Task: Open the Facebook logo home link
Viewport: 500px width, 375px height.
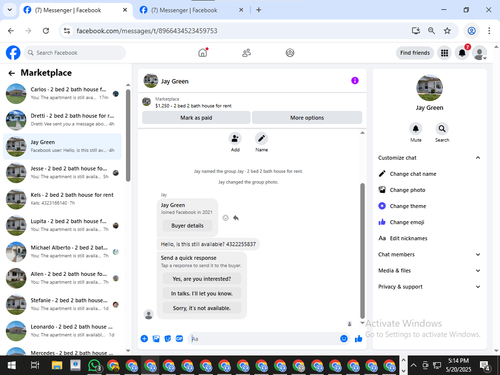Action: point(13,53)
